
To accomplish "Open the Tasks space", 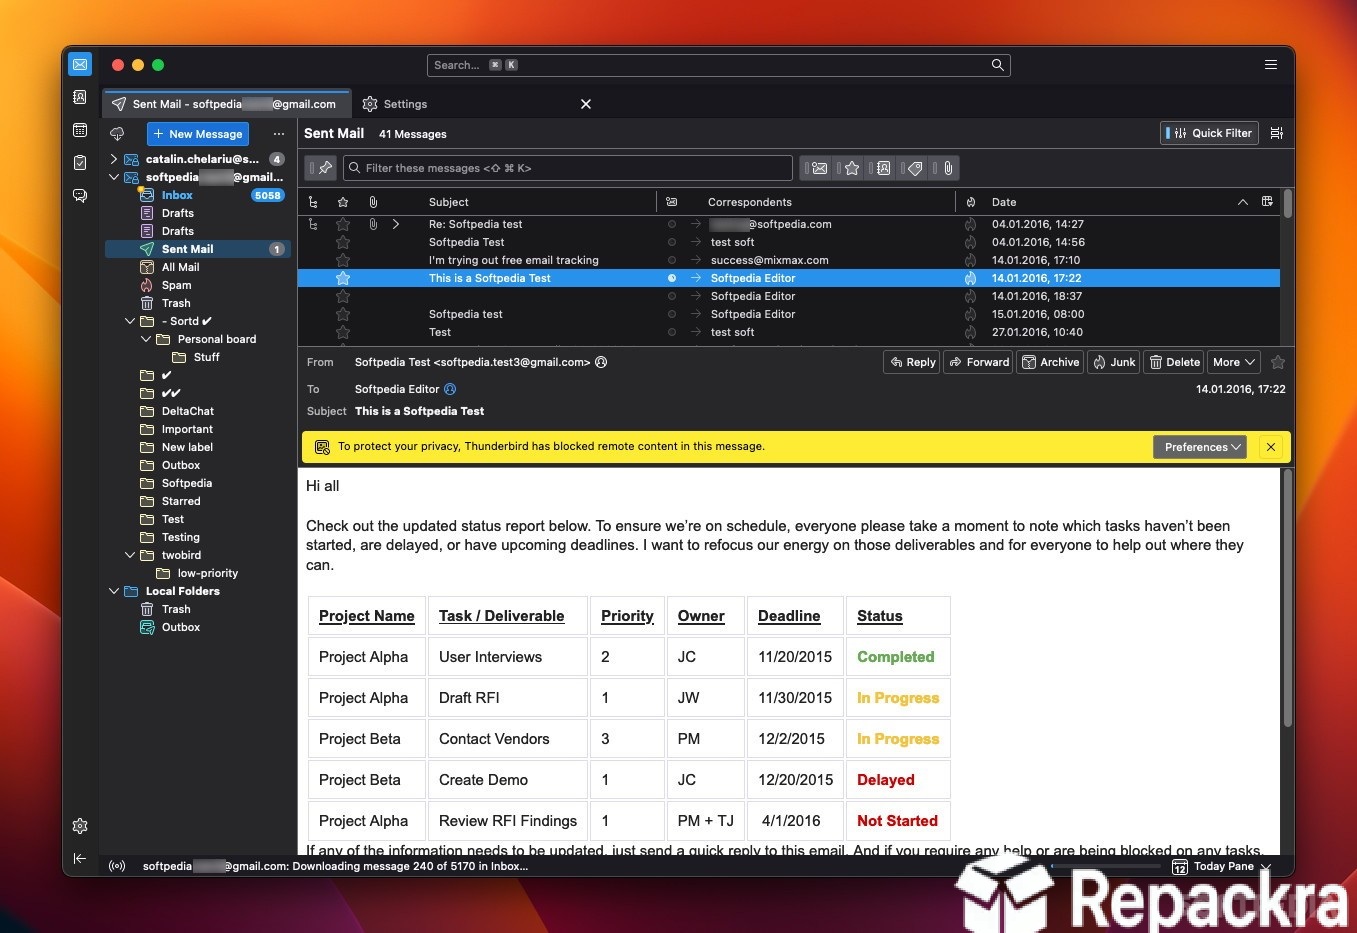I will (x=80, y=163).
